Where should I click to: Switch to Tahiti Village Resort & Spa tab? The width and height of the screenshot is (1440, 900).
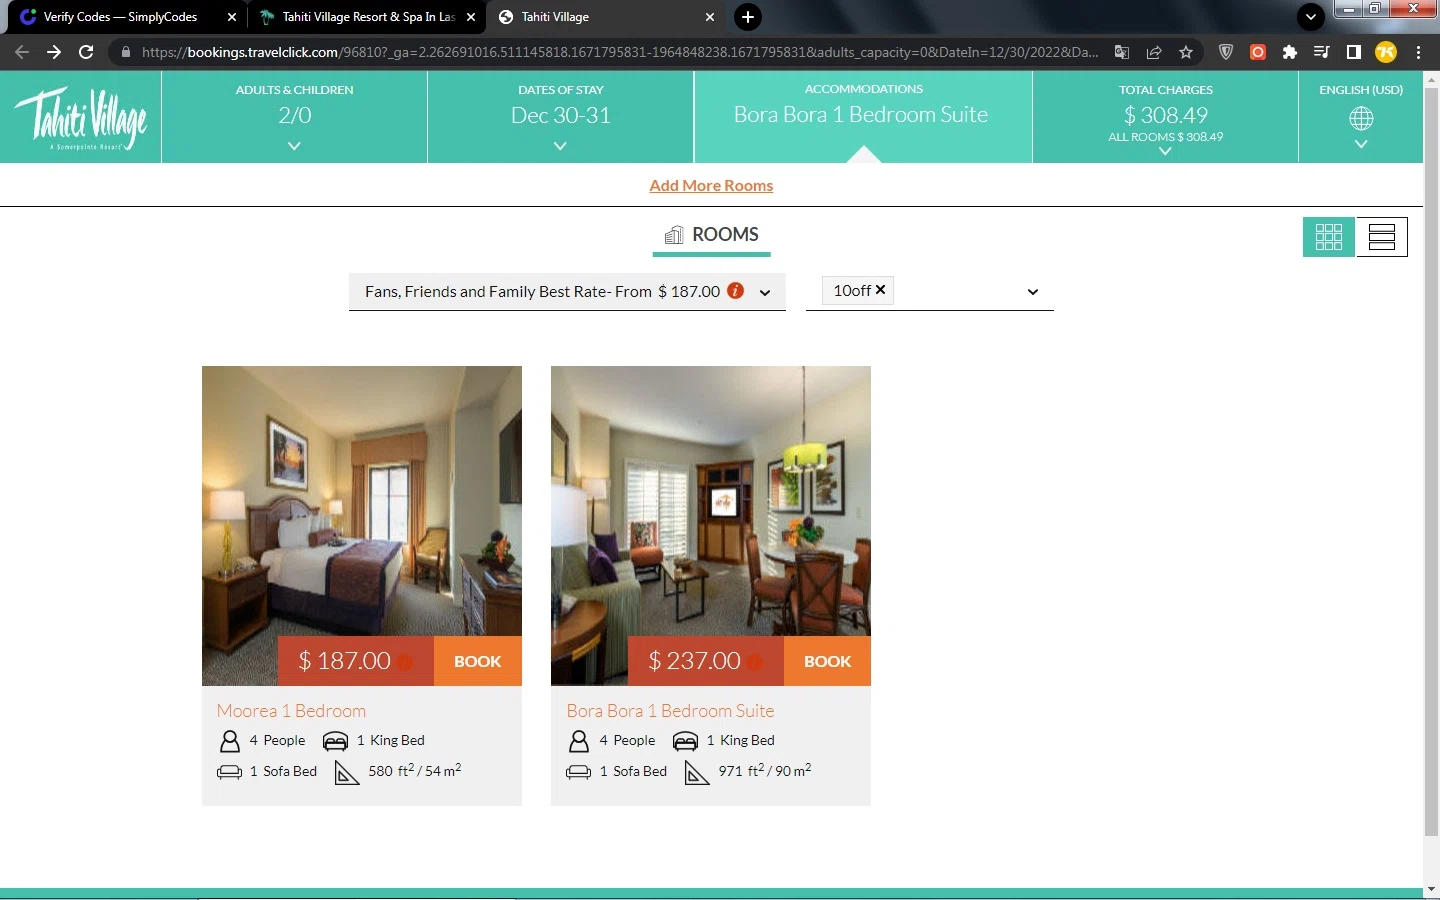click(x=367, y=17)
